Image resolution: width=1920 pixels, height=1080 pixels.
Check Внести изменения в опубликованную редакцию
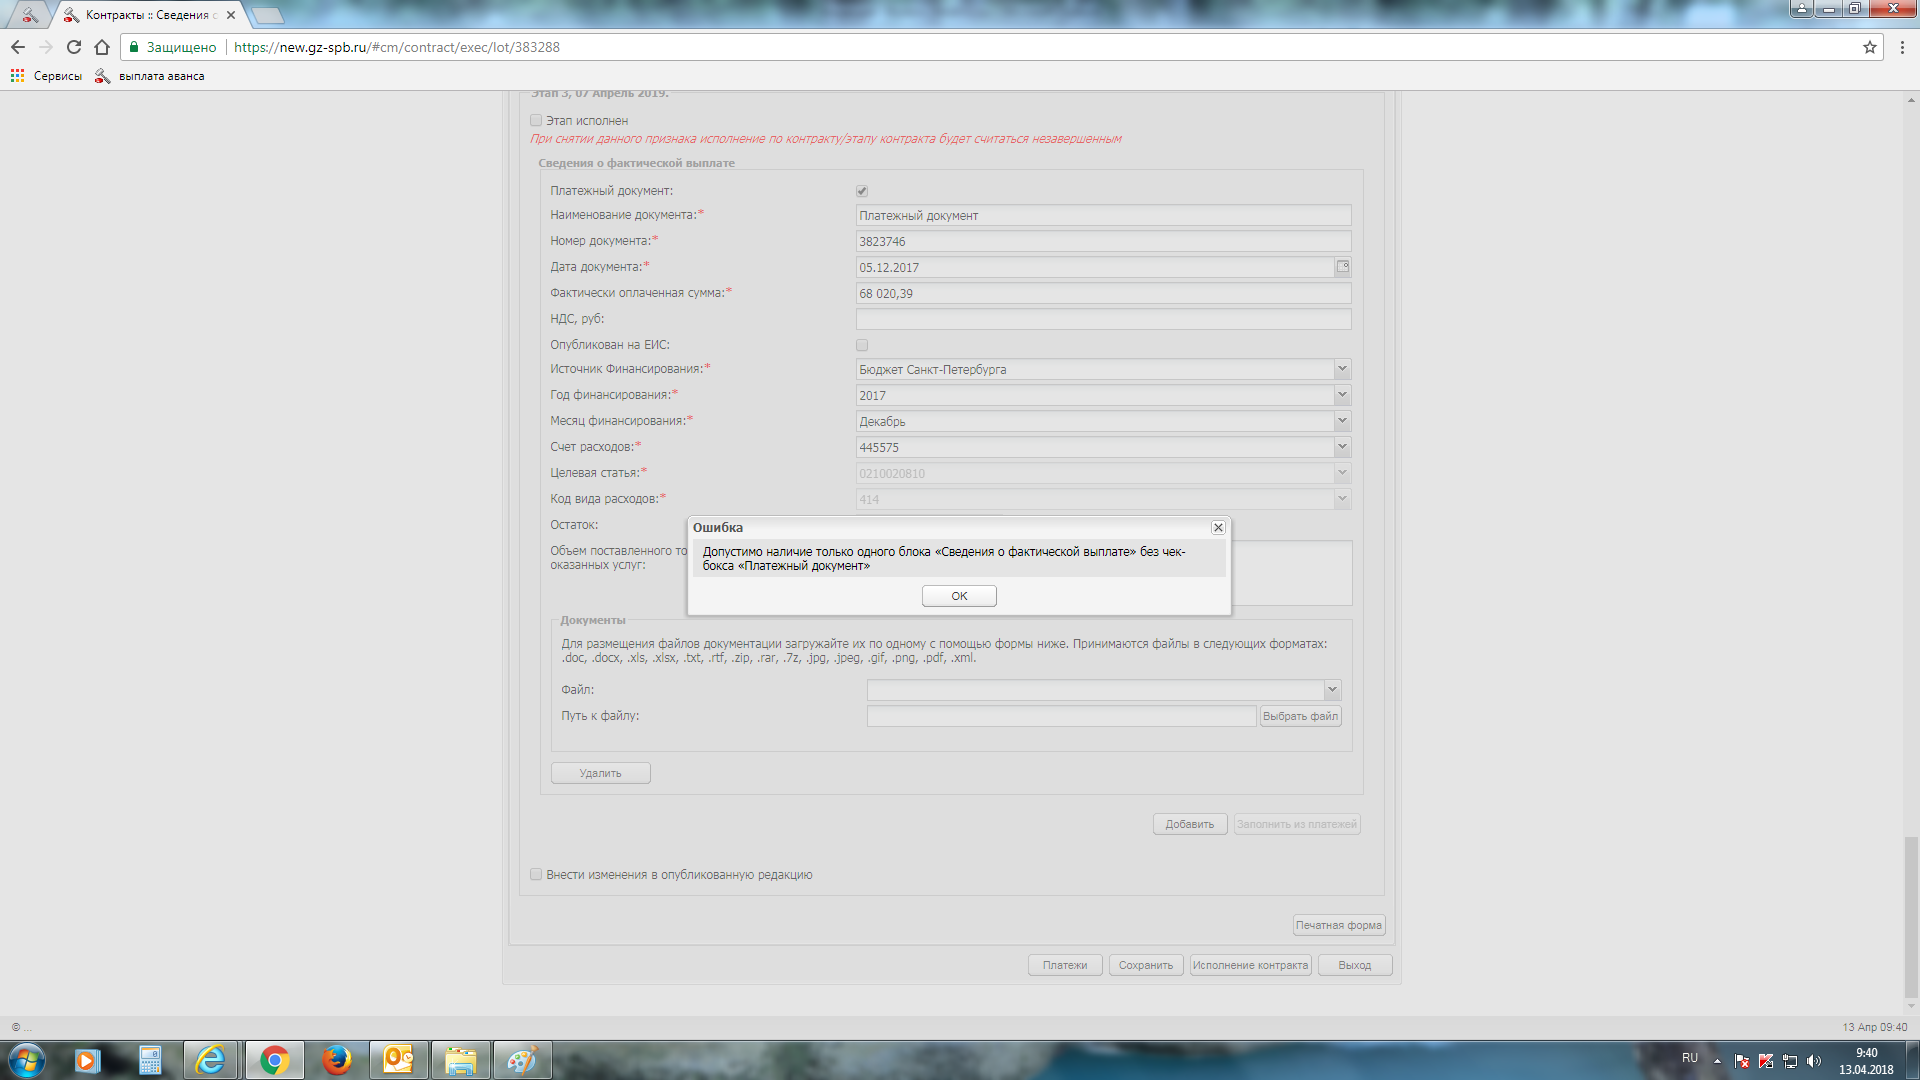(536, 875)
